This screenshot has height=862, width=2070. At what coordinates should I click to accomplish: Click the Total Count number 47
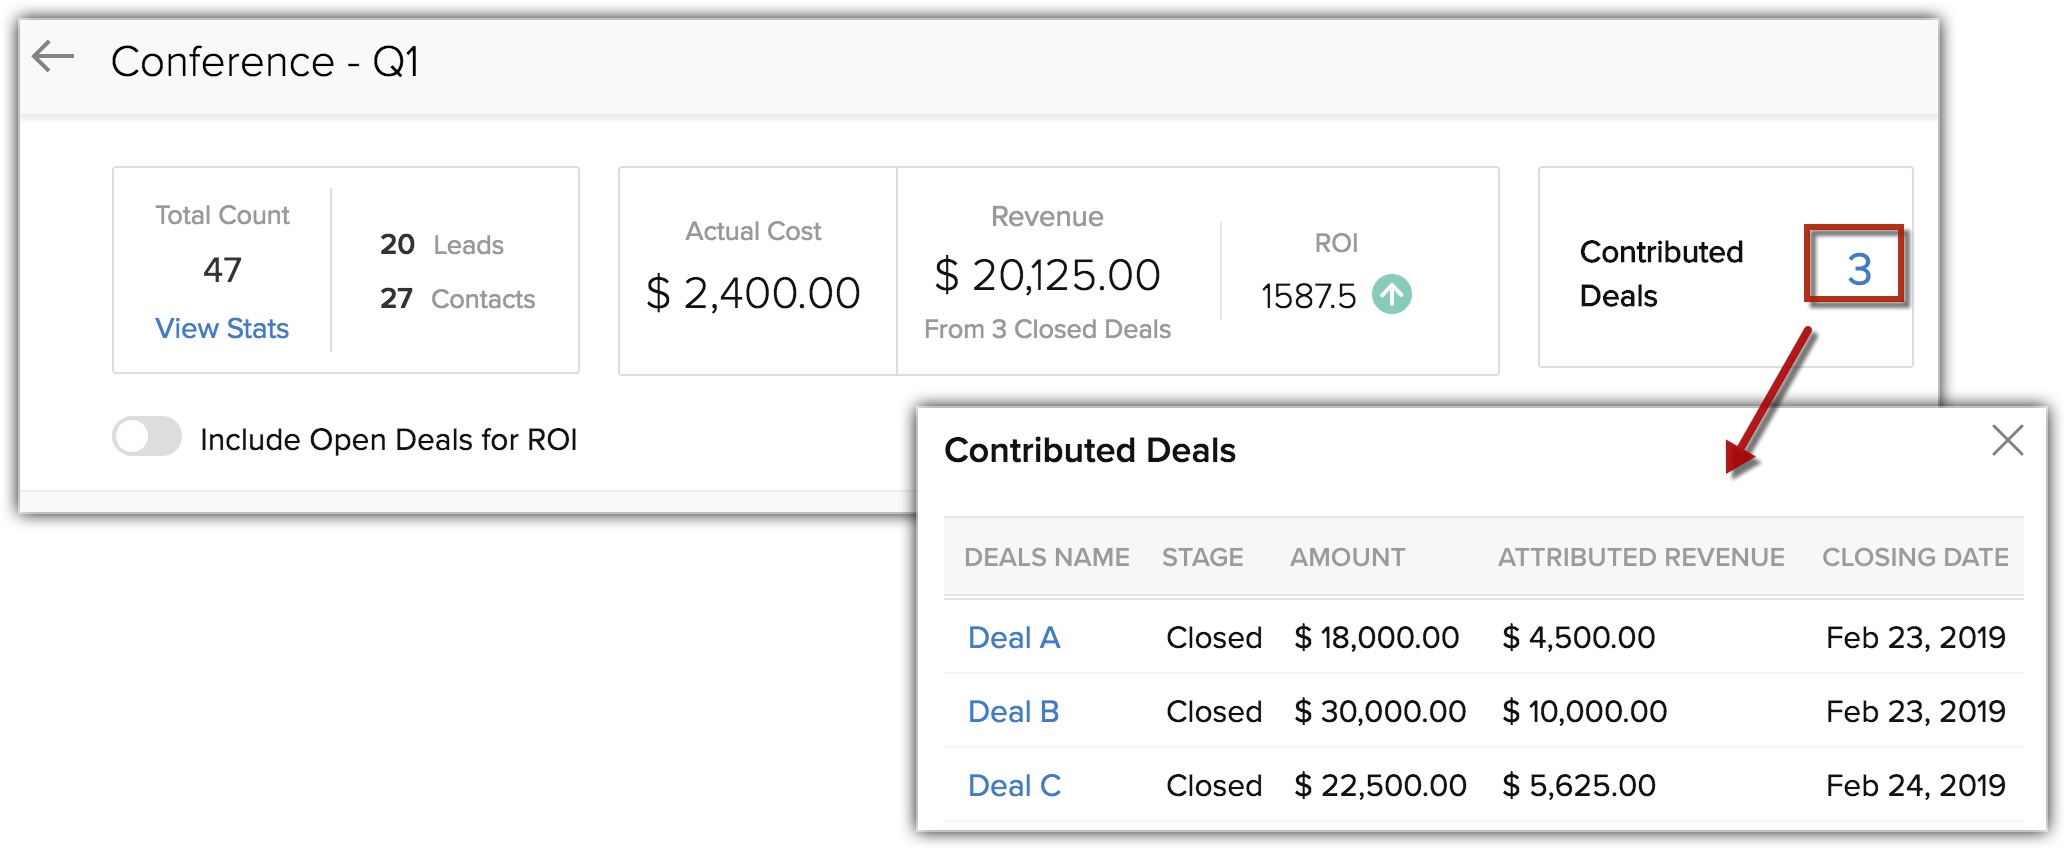coord(222,270)
